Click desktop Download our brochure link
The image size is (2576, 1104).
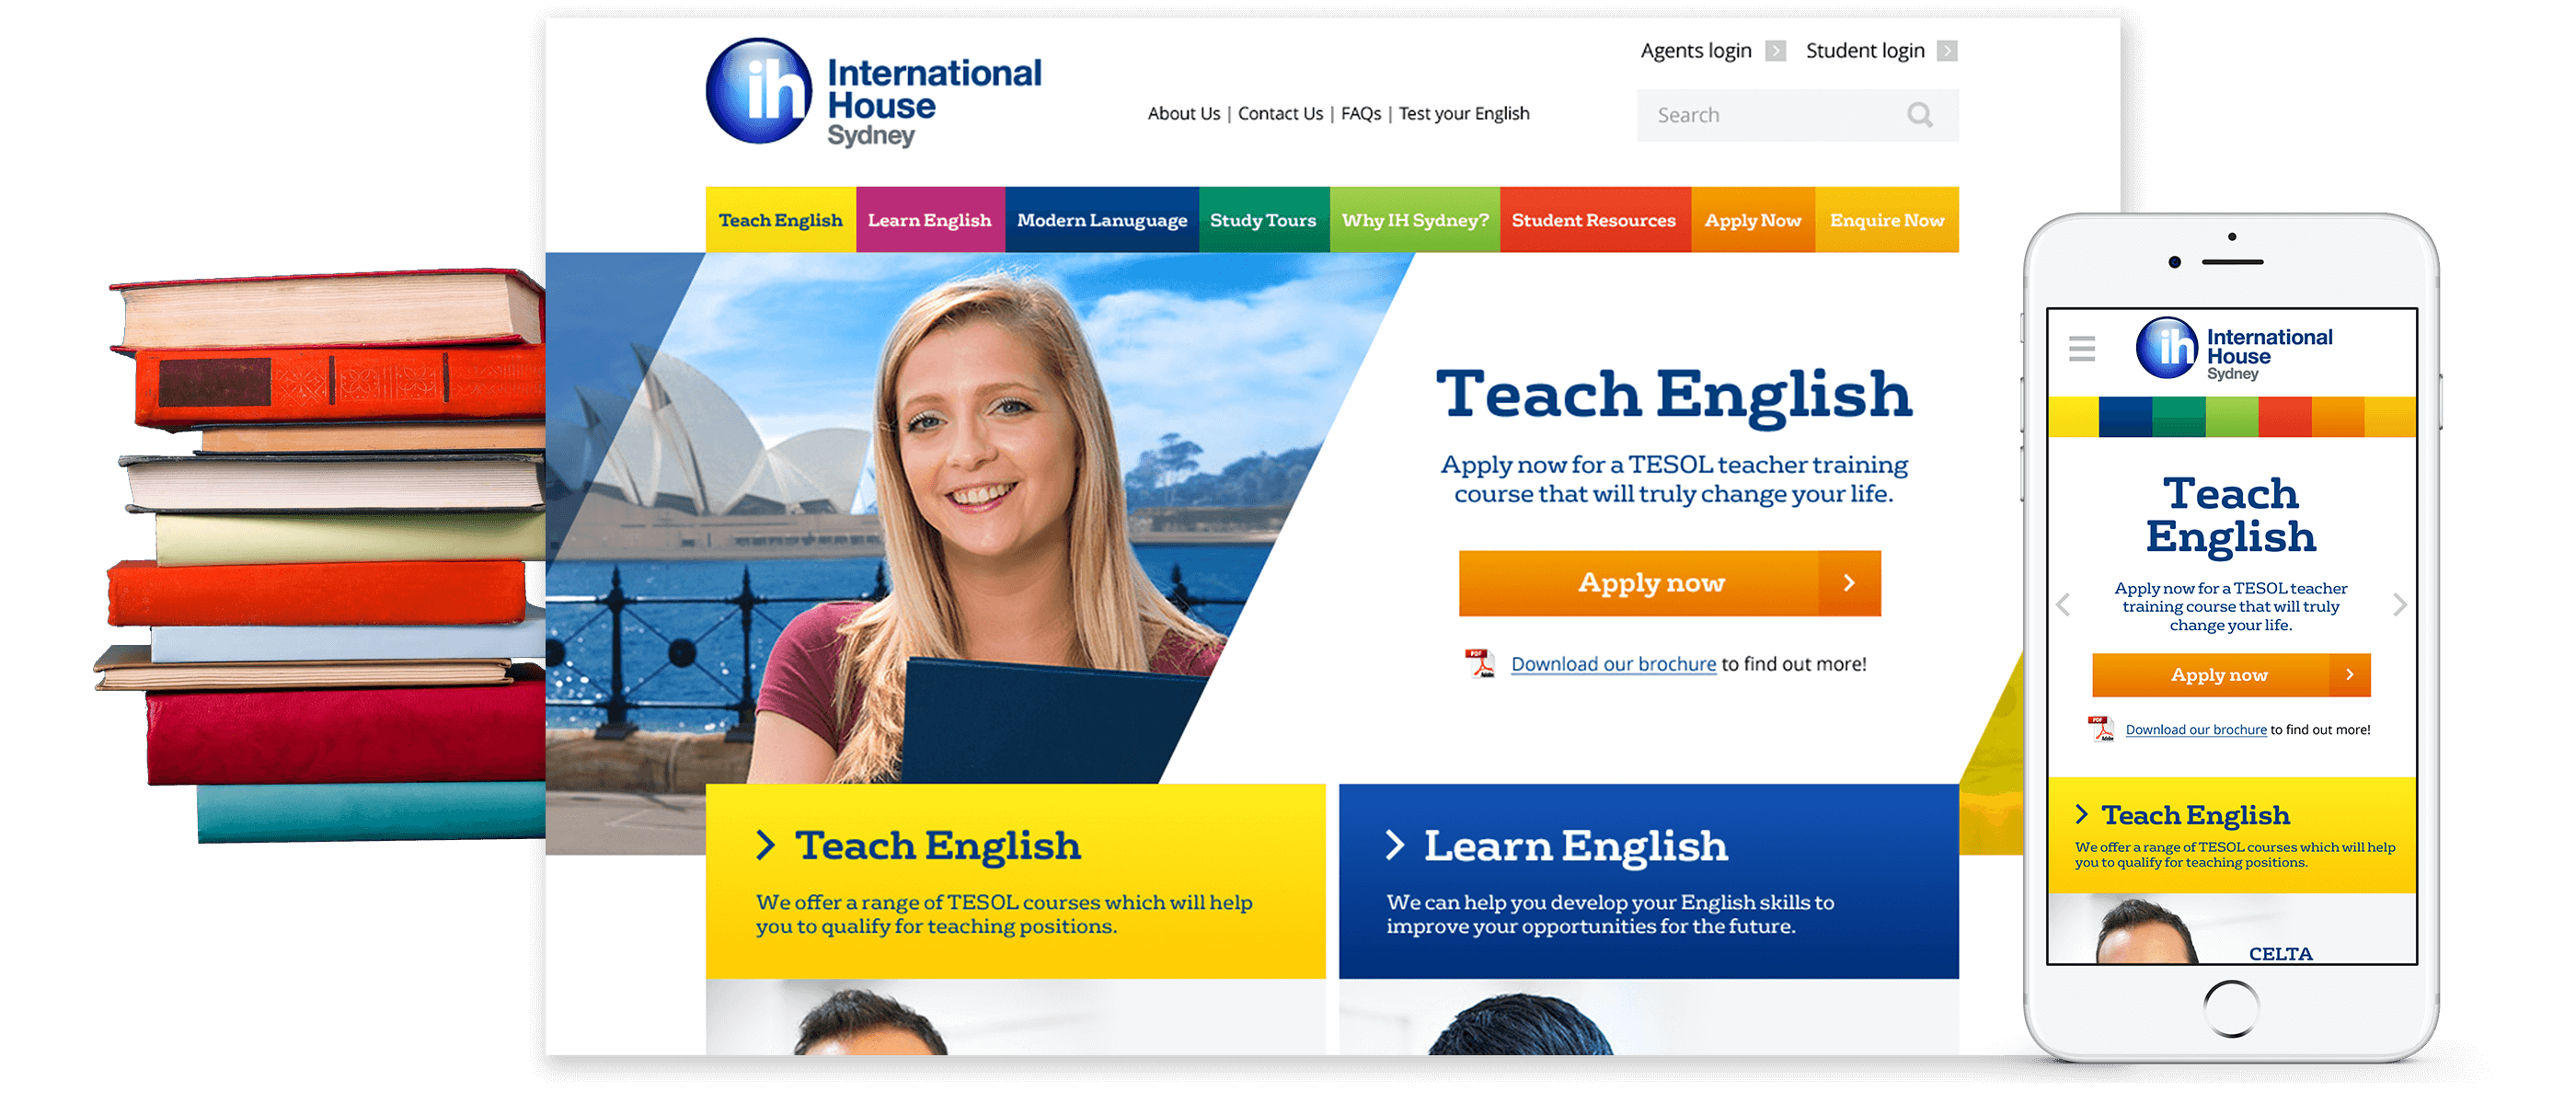click(x=1613, y=664)
